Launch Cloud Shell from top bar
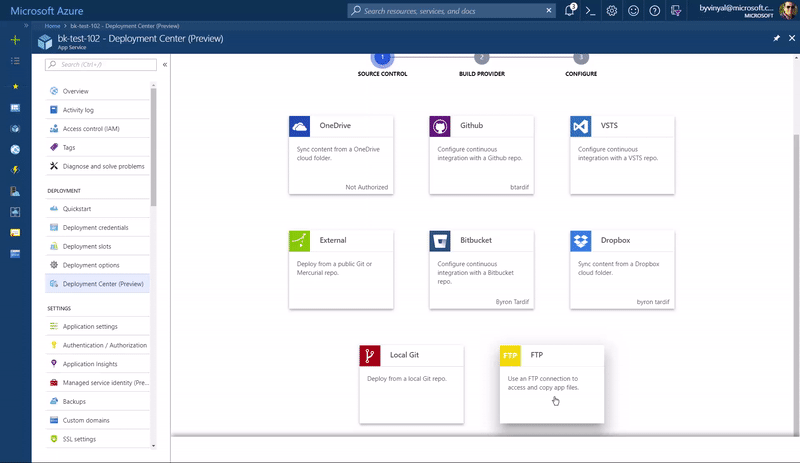Screen dimensions: 800x463 [591, 10]
